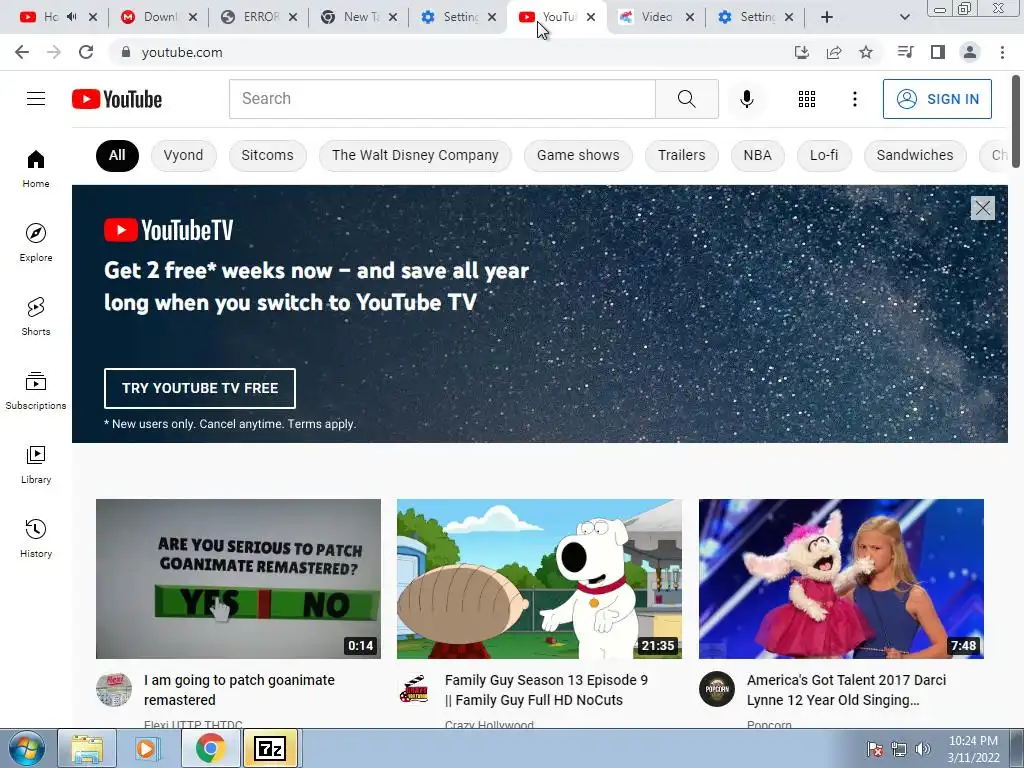1024x768 pixels.
Task: Select the Sandwiches filter chip
Action: [x=915, y=155]
